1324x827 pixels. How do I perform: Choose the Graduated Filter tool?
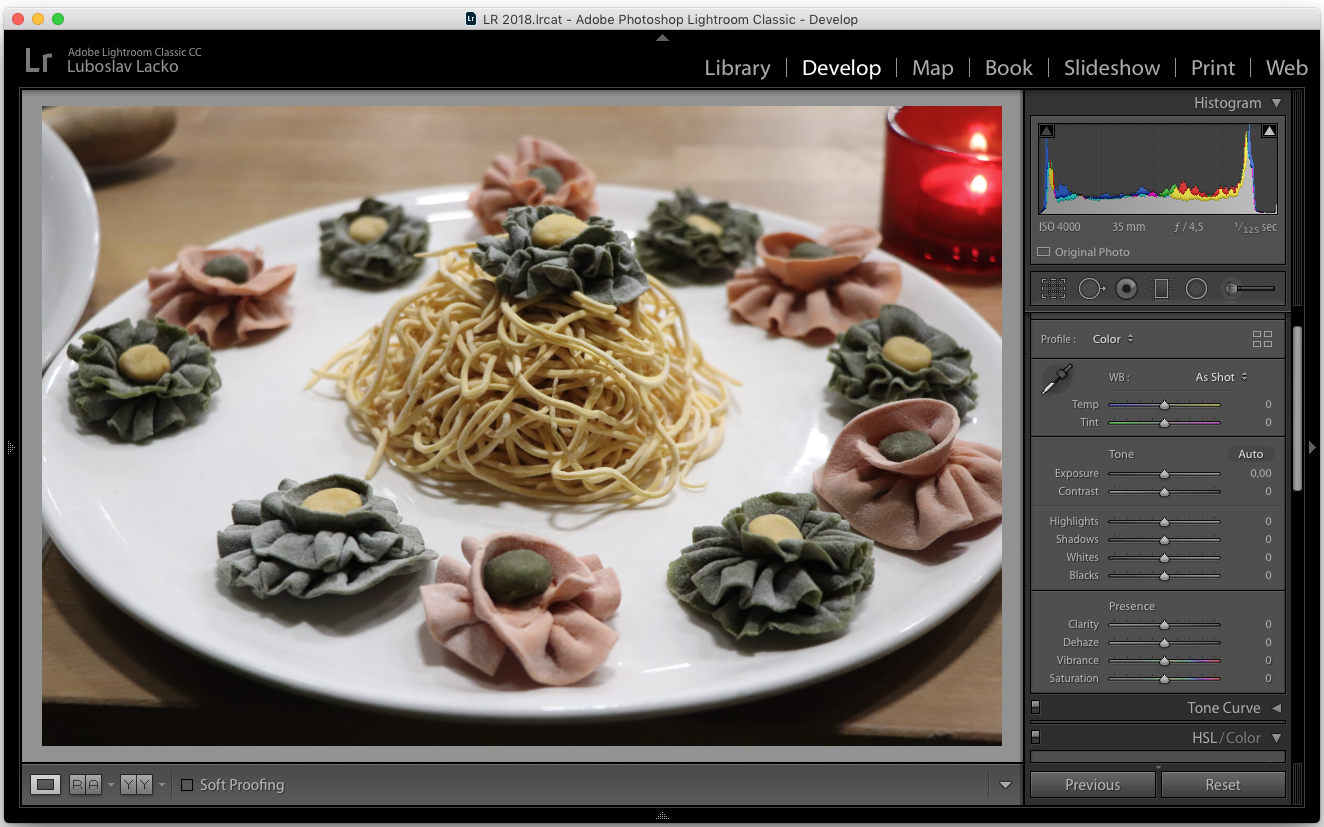click(1161, 289)
